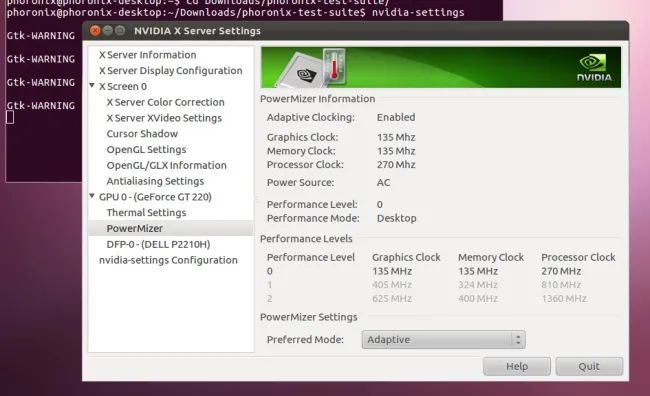Minimize the NVIDIA X Server Settings window
This screenshot has width=650, height=396.
(x=107, y=31)
